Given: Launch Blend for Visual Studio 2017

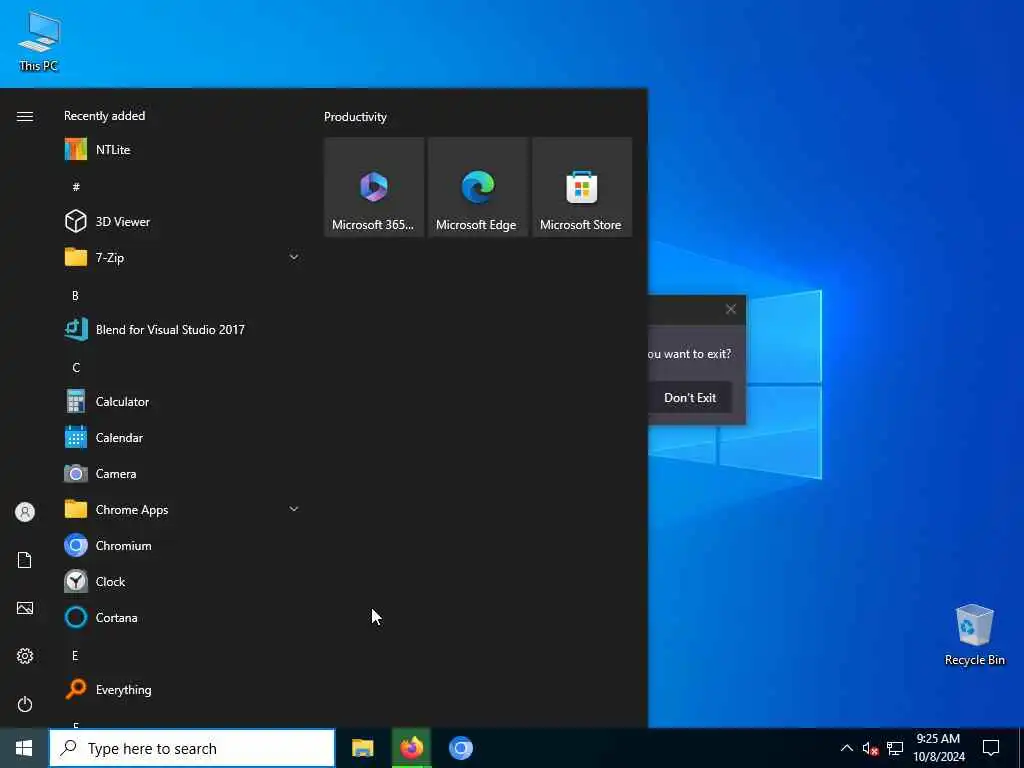Looking at the screenshot, I should coord(182,329).
